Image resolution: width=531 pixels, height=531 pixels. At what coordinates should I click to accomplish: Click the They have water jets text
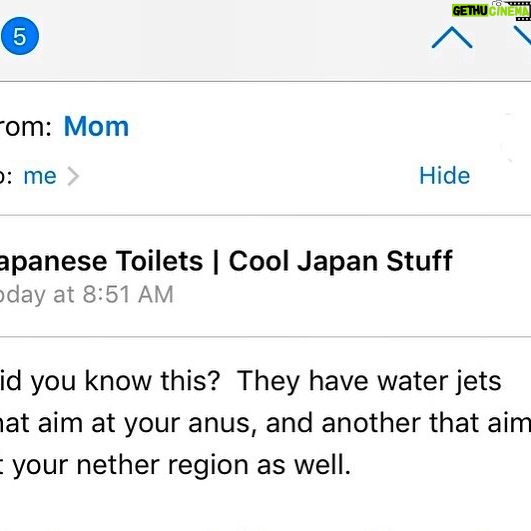(x=369, y=381)
